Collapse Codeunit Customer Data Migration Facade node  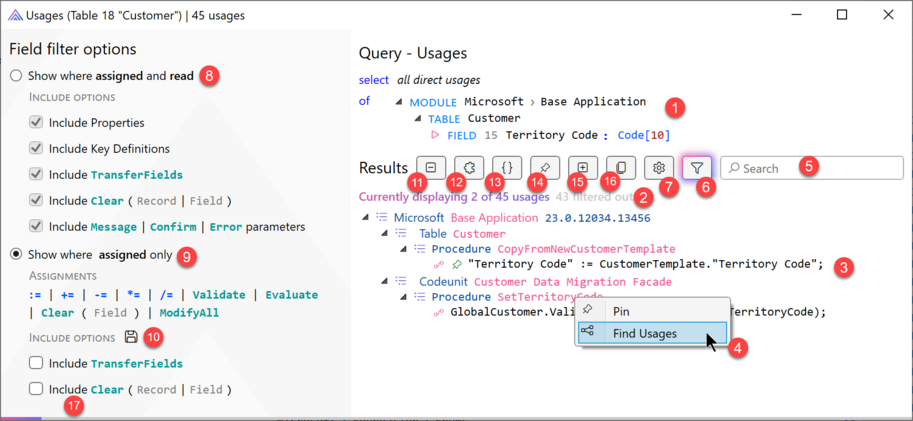(384, 281)
